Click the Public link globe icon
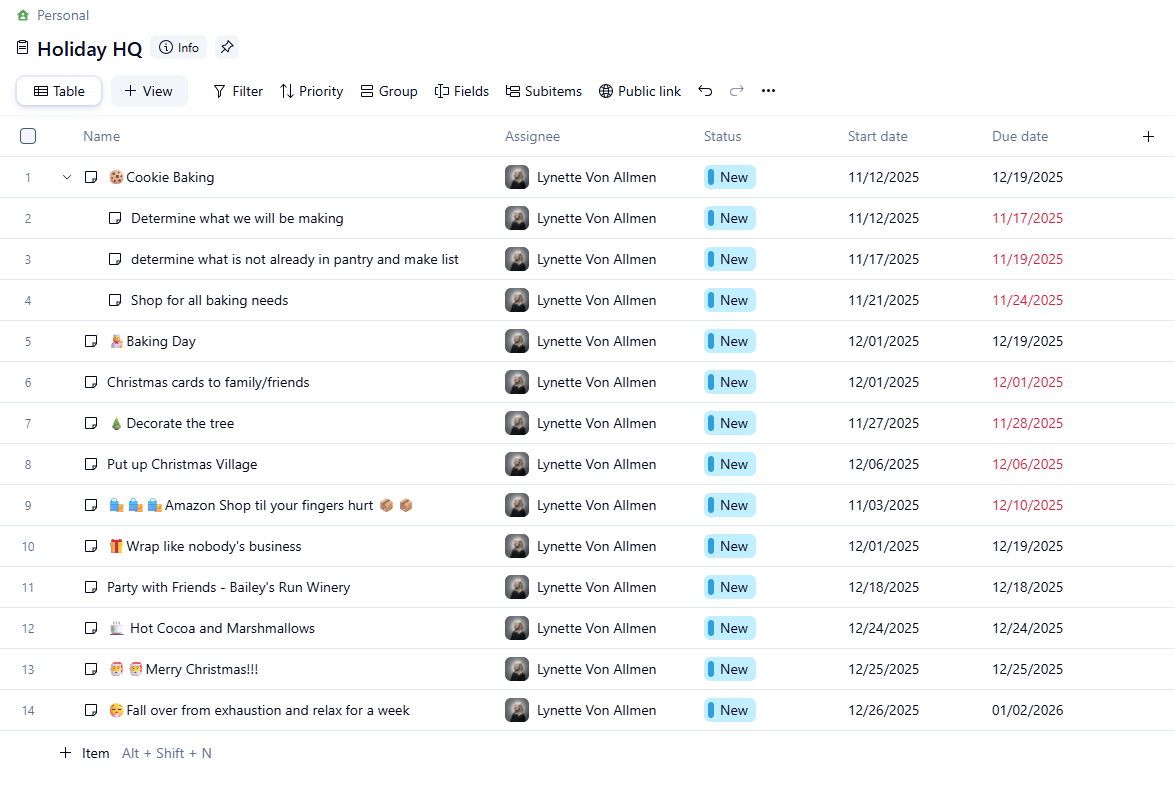The height and width of the screenshot is (806, 1175). point(606,91)
